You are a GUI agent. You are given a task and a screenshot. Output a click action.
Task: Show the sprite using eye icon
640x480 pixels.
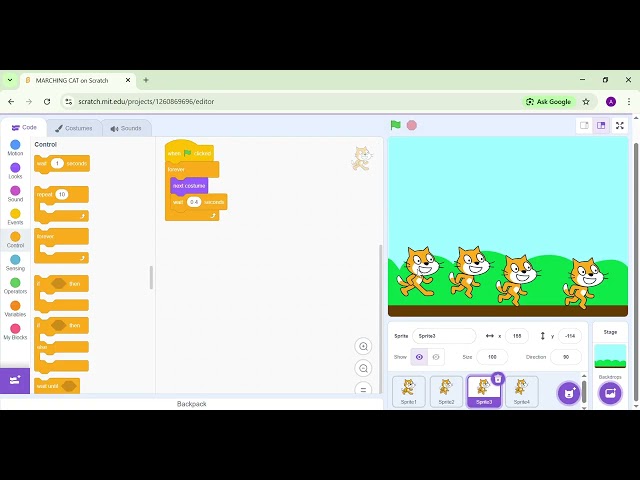(419, 357)
